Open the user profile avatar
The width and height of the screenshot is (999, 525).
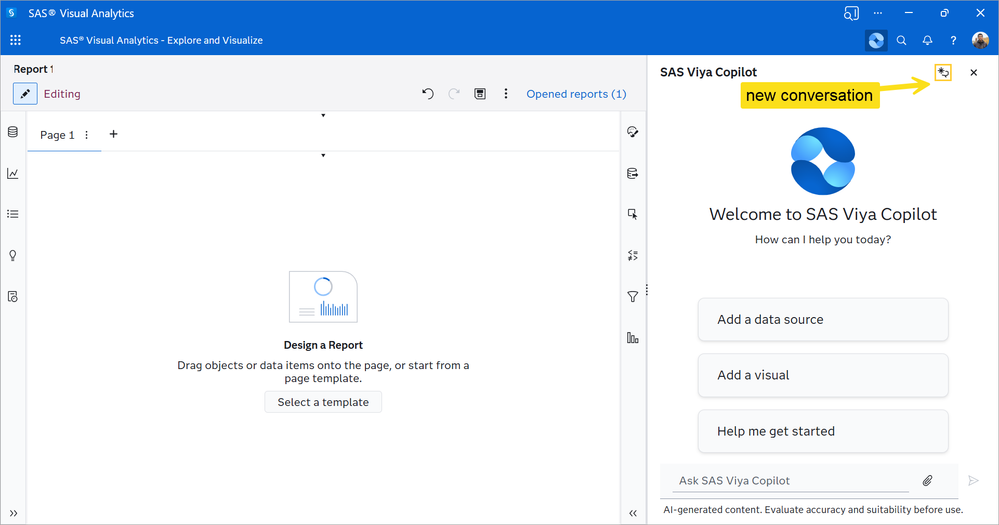click(x=980, y=40)
